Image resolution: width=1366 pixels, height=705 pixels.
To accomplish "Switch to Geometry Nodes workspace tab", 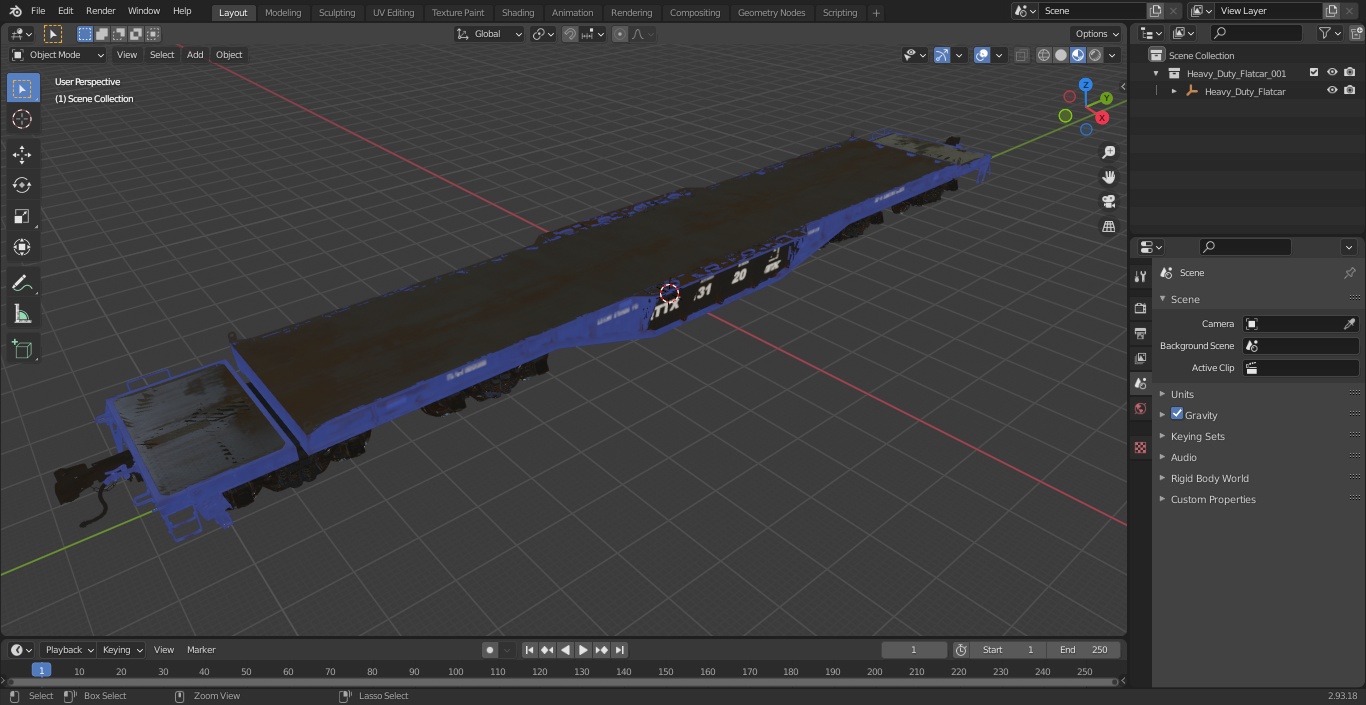I will pos(771,12).
